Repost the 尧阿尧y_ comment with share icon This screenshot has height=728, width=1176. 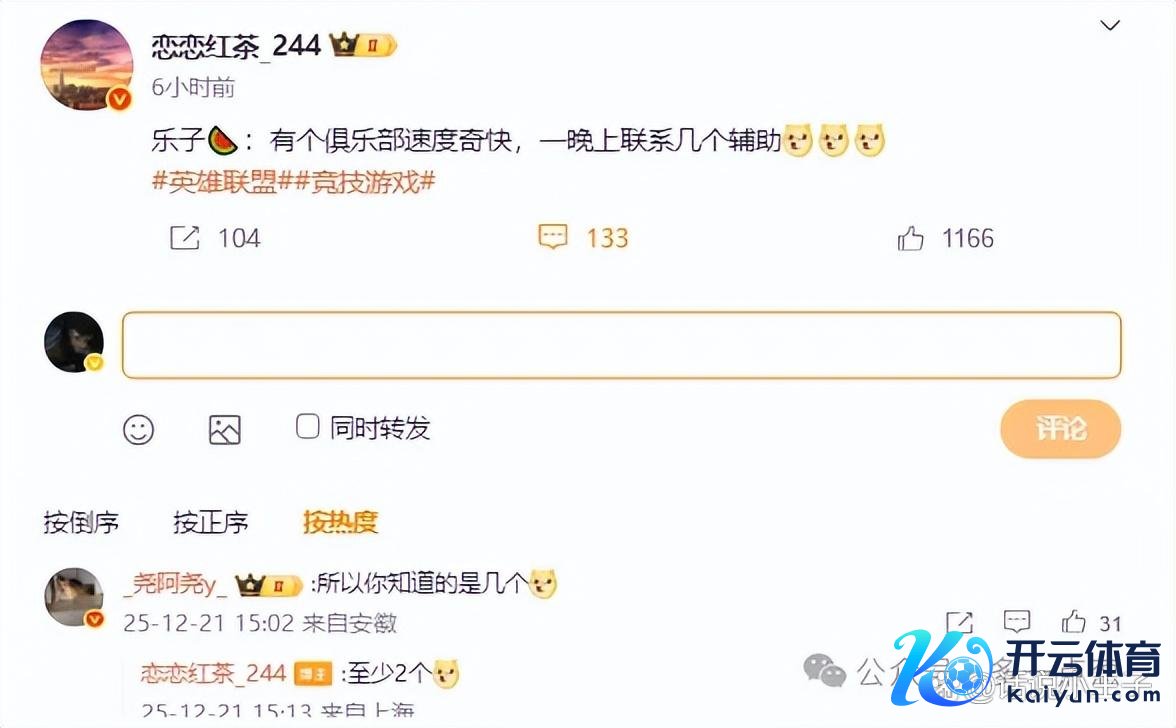(x=959, y=622)
